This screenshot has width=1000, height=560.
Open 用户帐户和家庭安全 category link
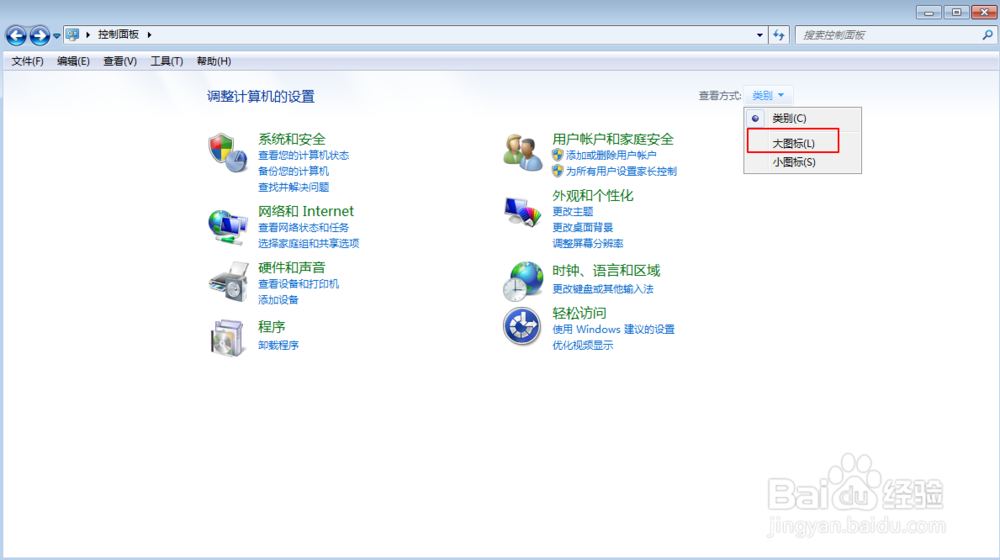613,139
